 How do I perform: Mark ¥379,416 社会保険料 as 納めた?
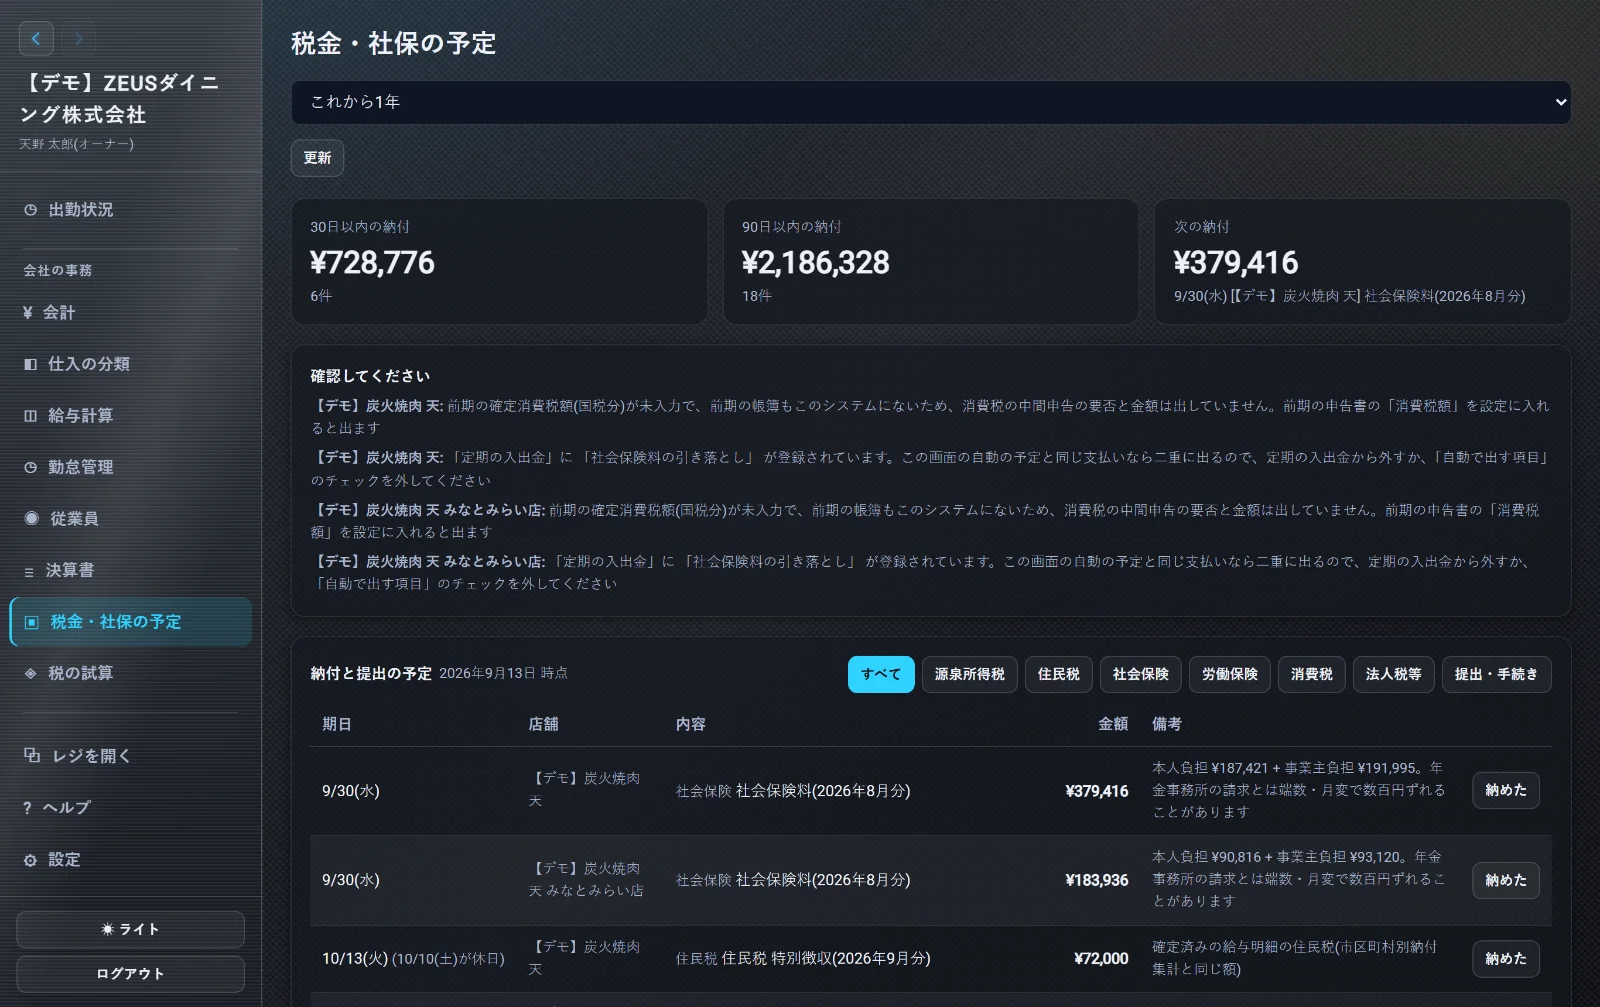[1506, 790]
